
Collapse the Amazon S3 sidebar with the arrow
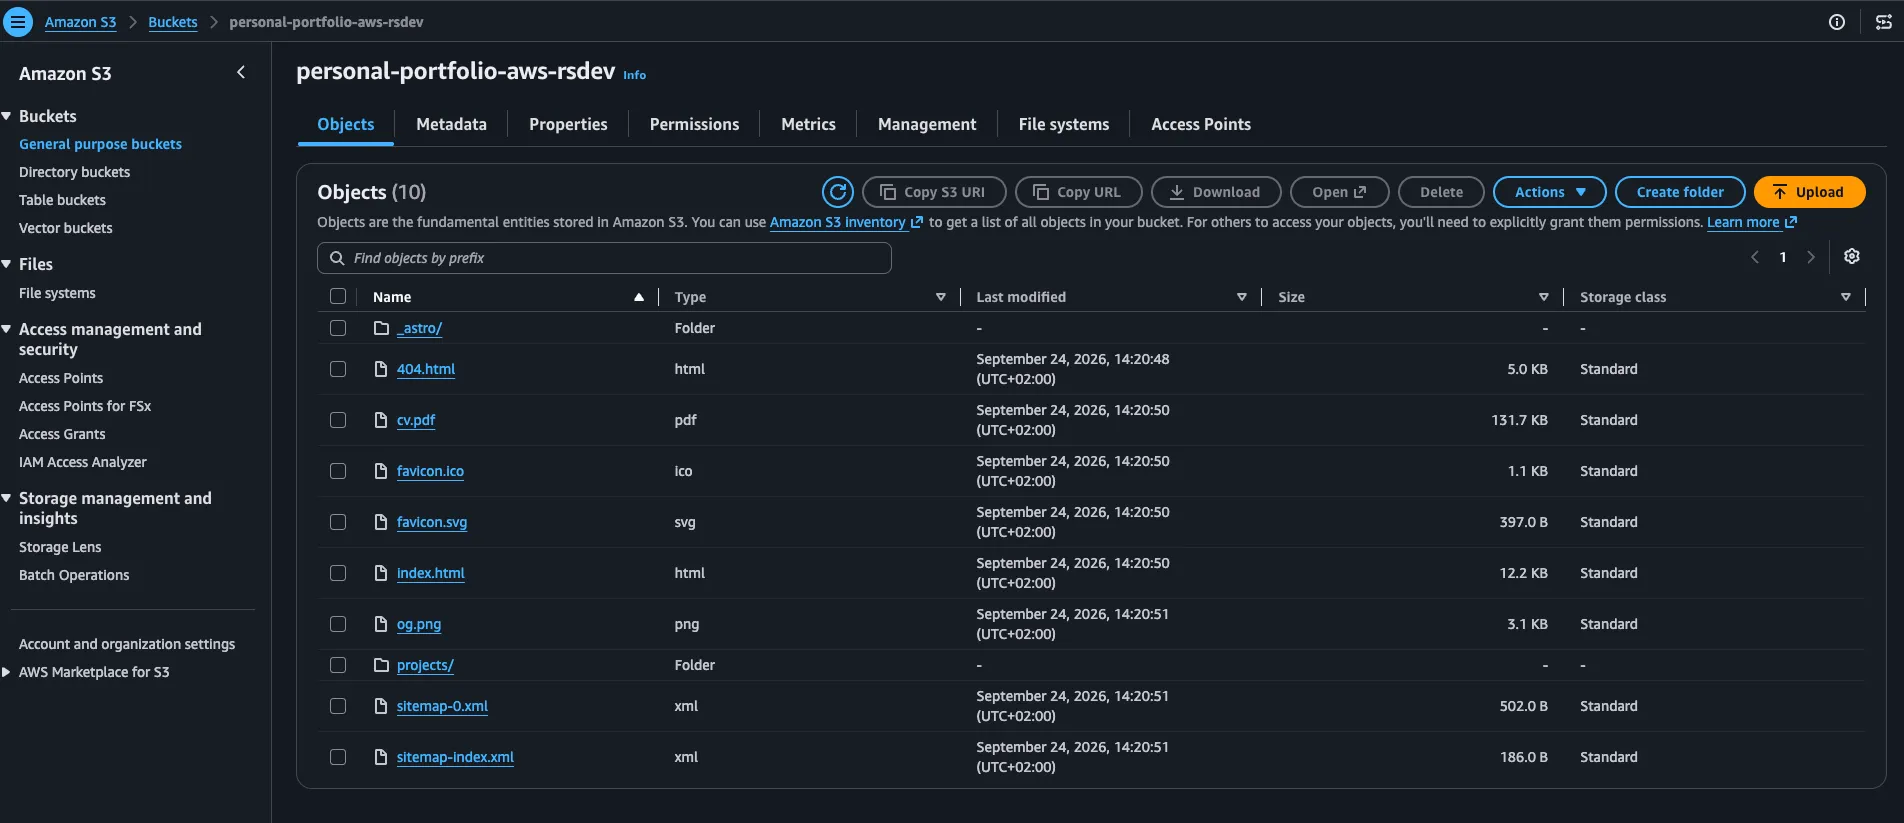point(241,72)
